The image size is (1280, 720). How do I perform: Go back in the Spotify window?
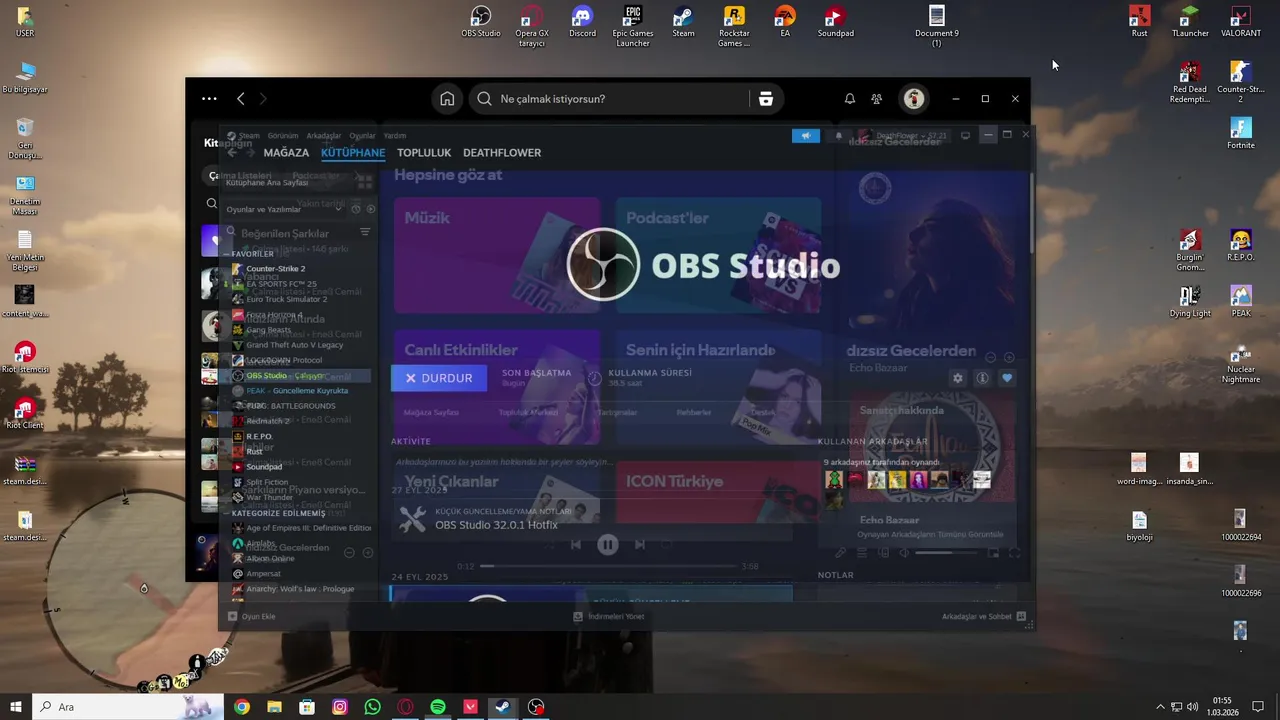point(240,99)
